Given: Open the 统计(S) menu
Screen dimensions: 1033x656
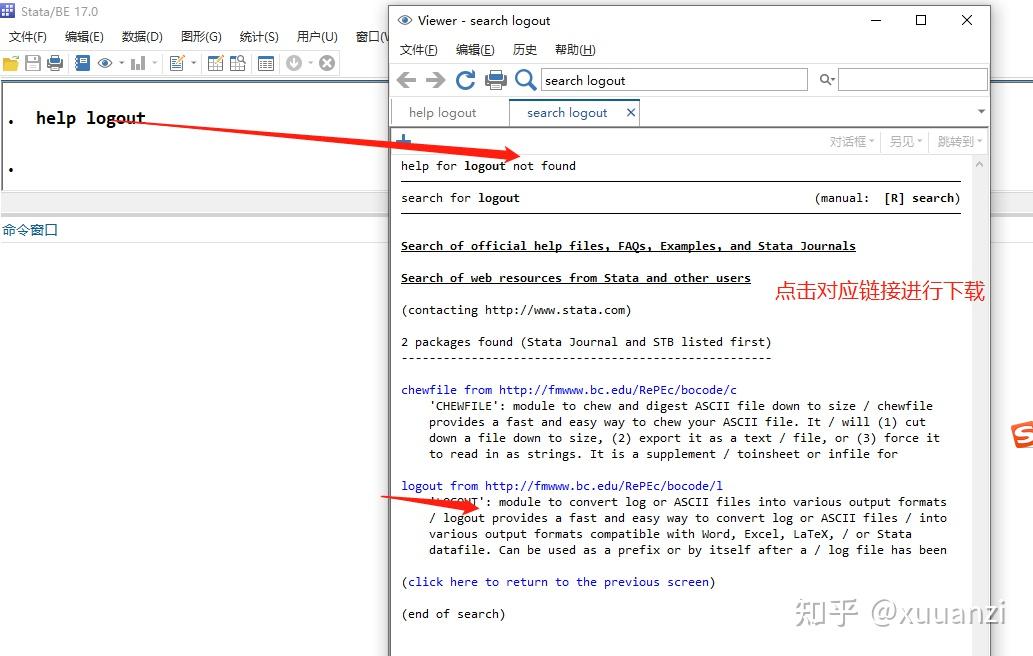Looking at the screenshot, I should coord(258,35).
